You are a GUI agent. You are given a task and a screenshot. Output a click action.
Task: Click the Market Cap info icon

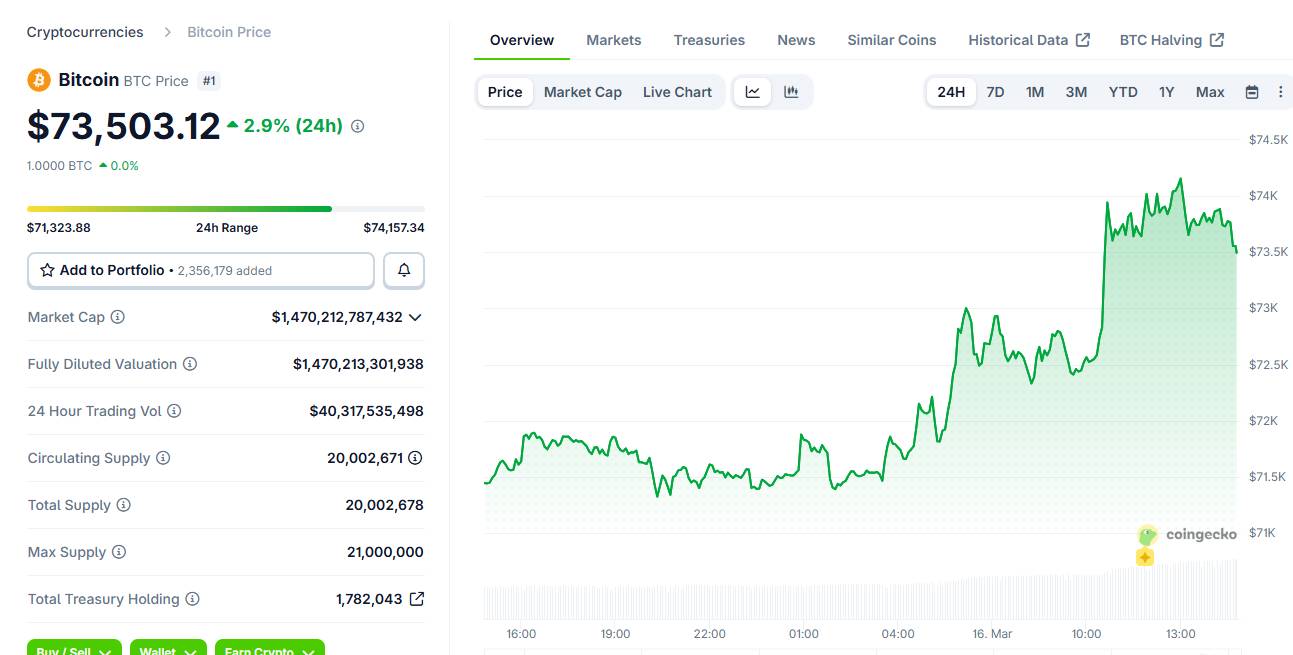click(118, 317)
